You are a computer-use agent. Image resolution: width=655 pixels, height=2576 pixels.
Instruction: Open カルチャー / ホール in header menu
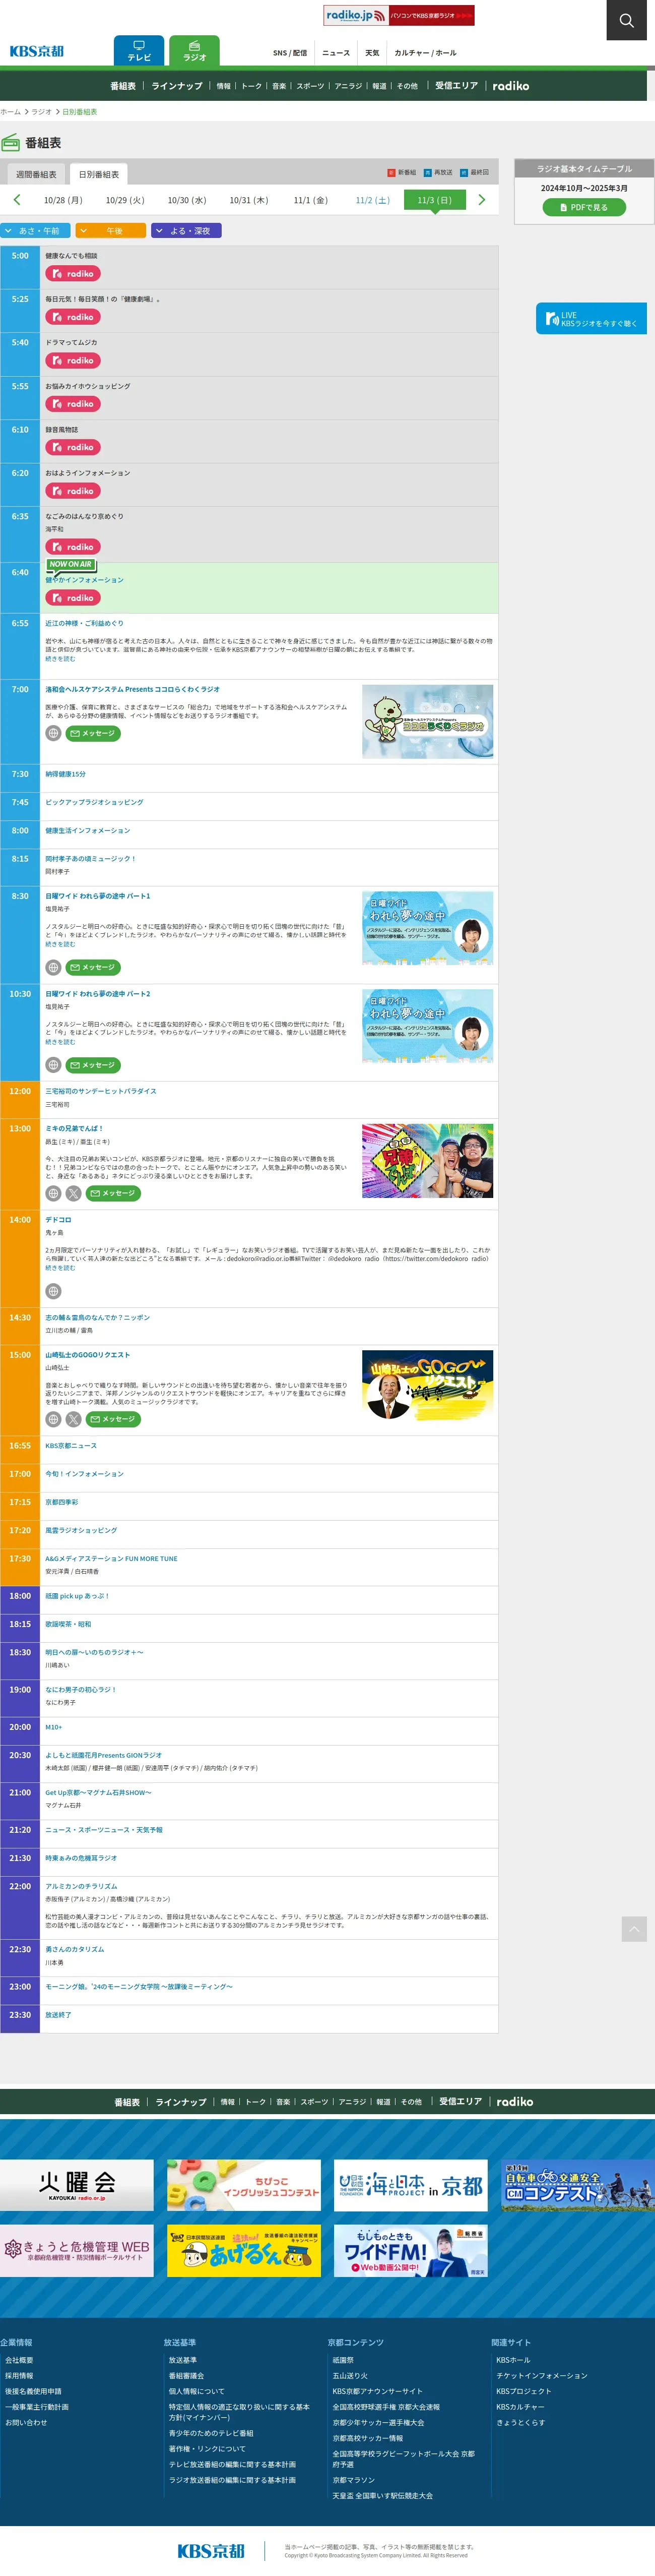pos(425,53)
